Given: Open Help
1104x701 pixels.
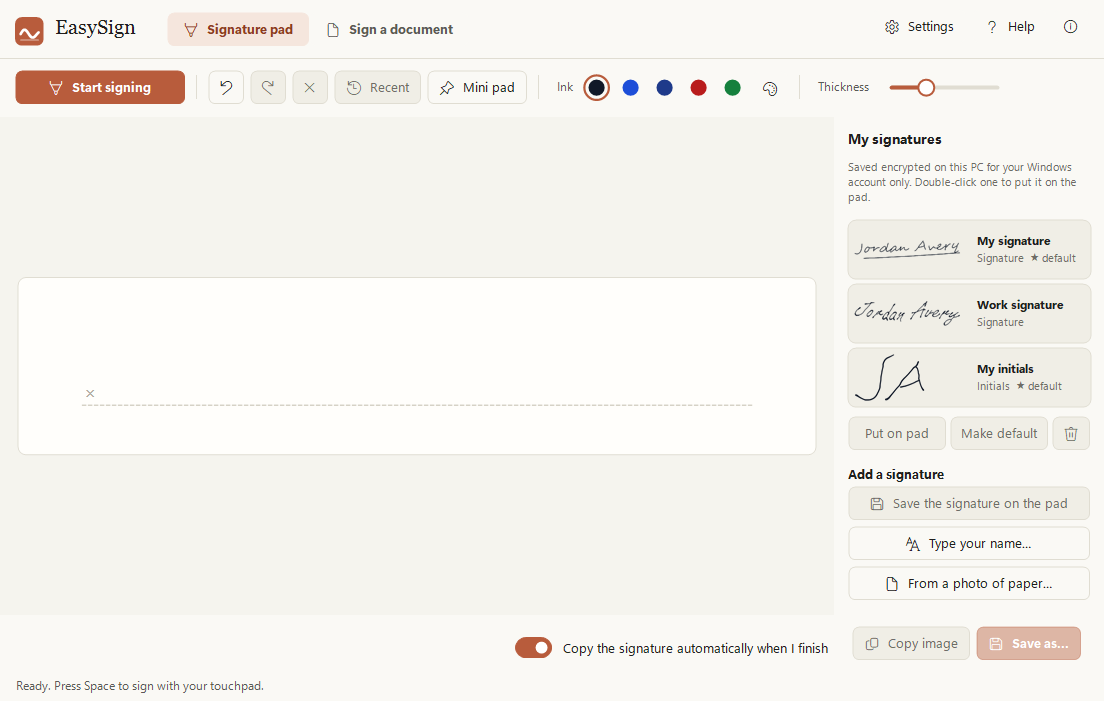Looking at the screenshot, I should tap(1010, 27).
